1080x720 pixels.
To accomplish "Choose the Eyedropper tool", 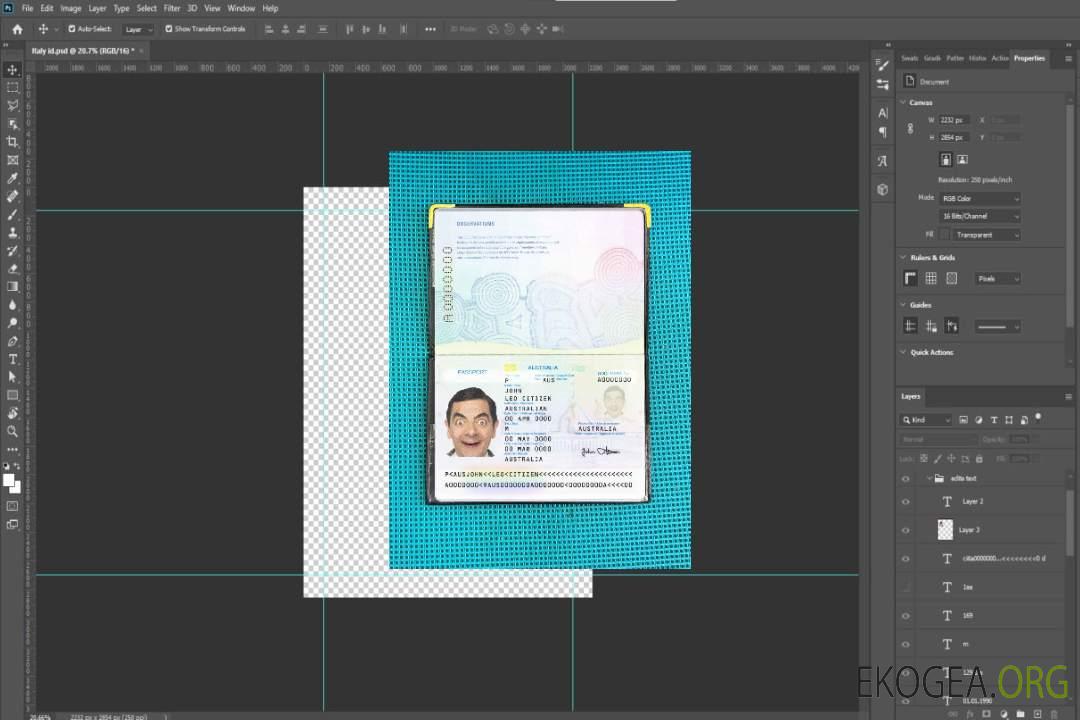I will [13, 178].
